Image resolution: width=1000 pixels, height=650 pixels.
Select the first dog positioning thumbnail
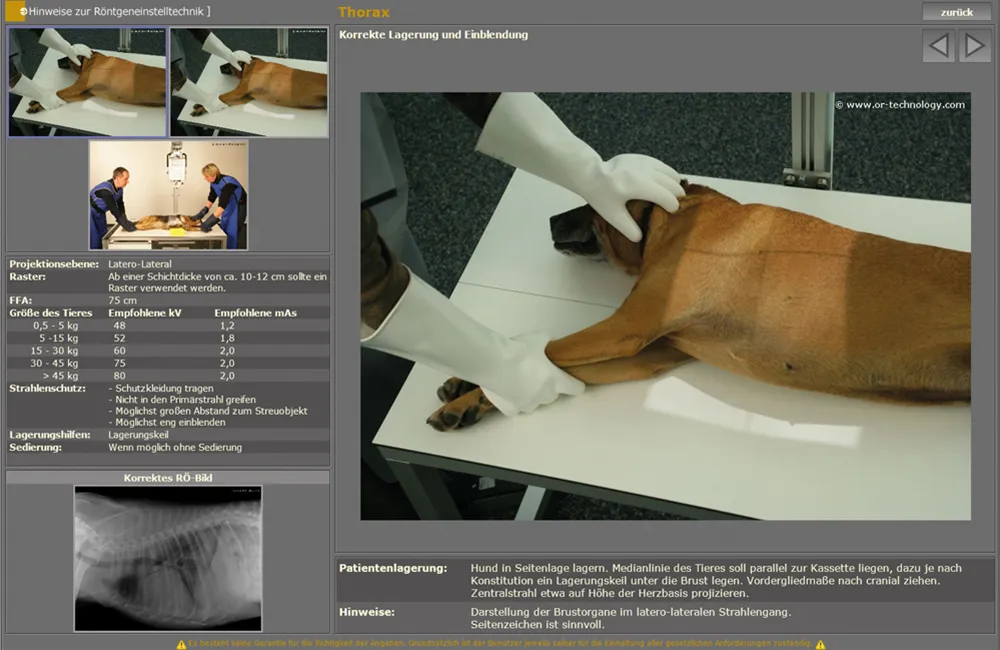[x=88, y=82]
